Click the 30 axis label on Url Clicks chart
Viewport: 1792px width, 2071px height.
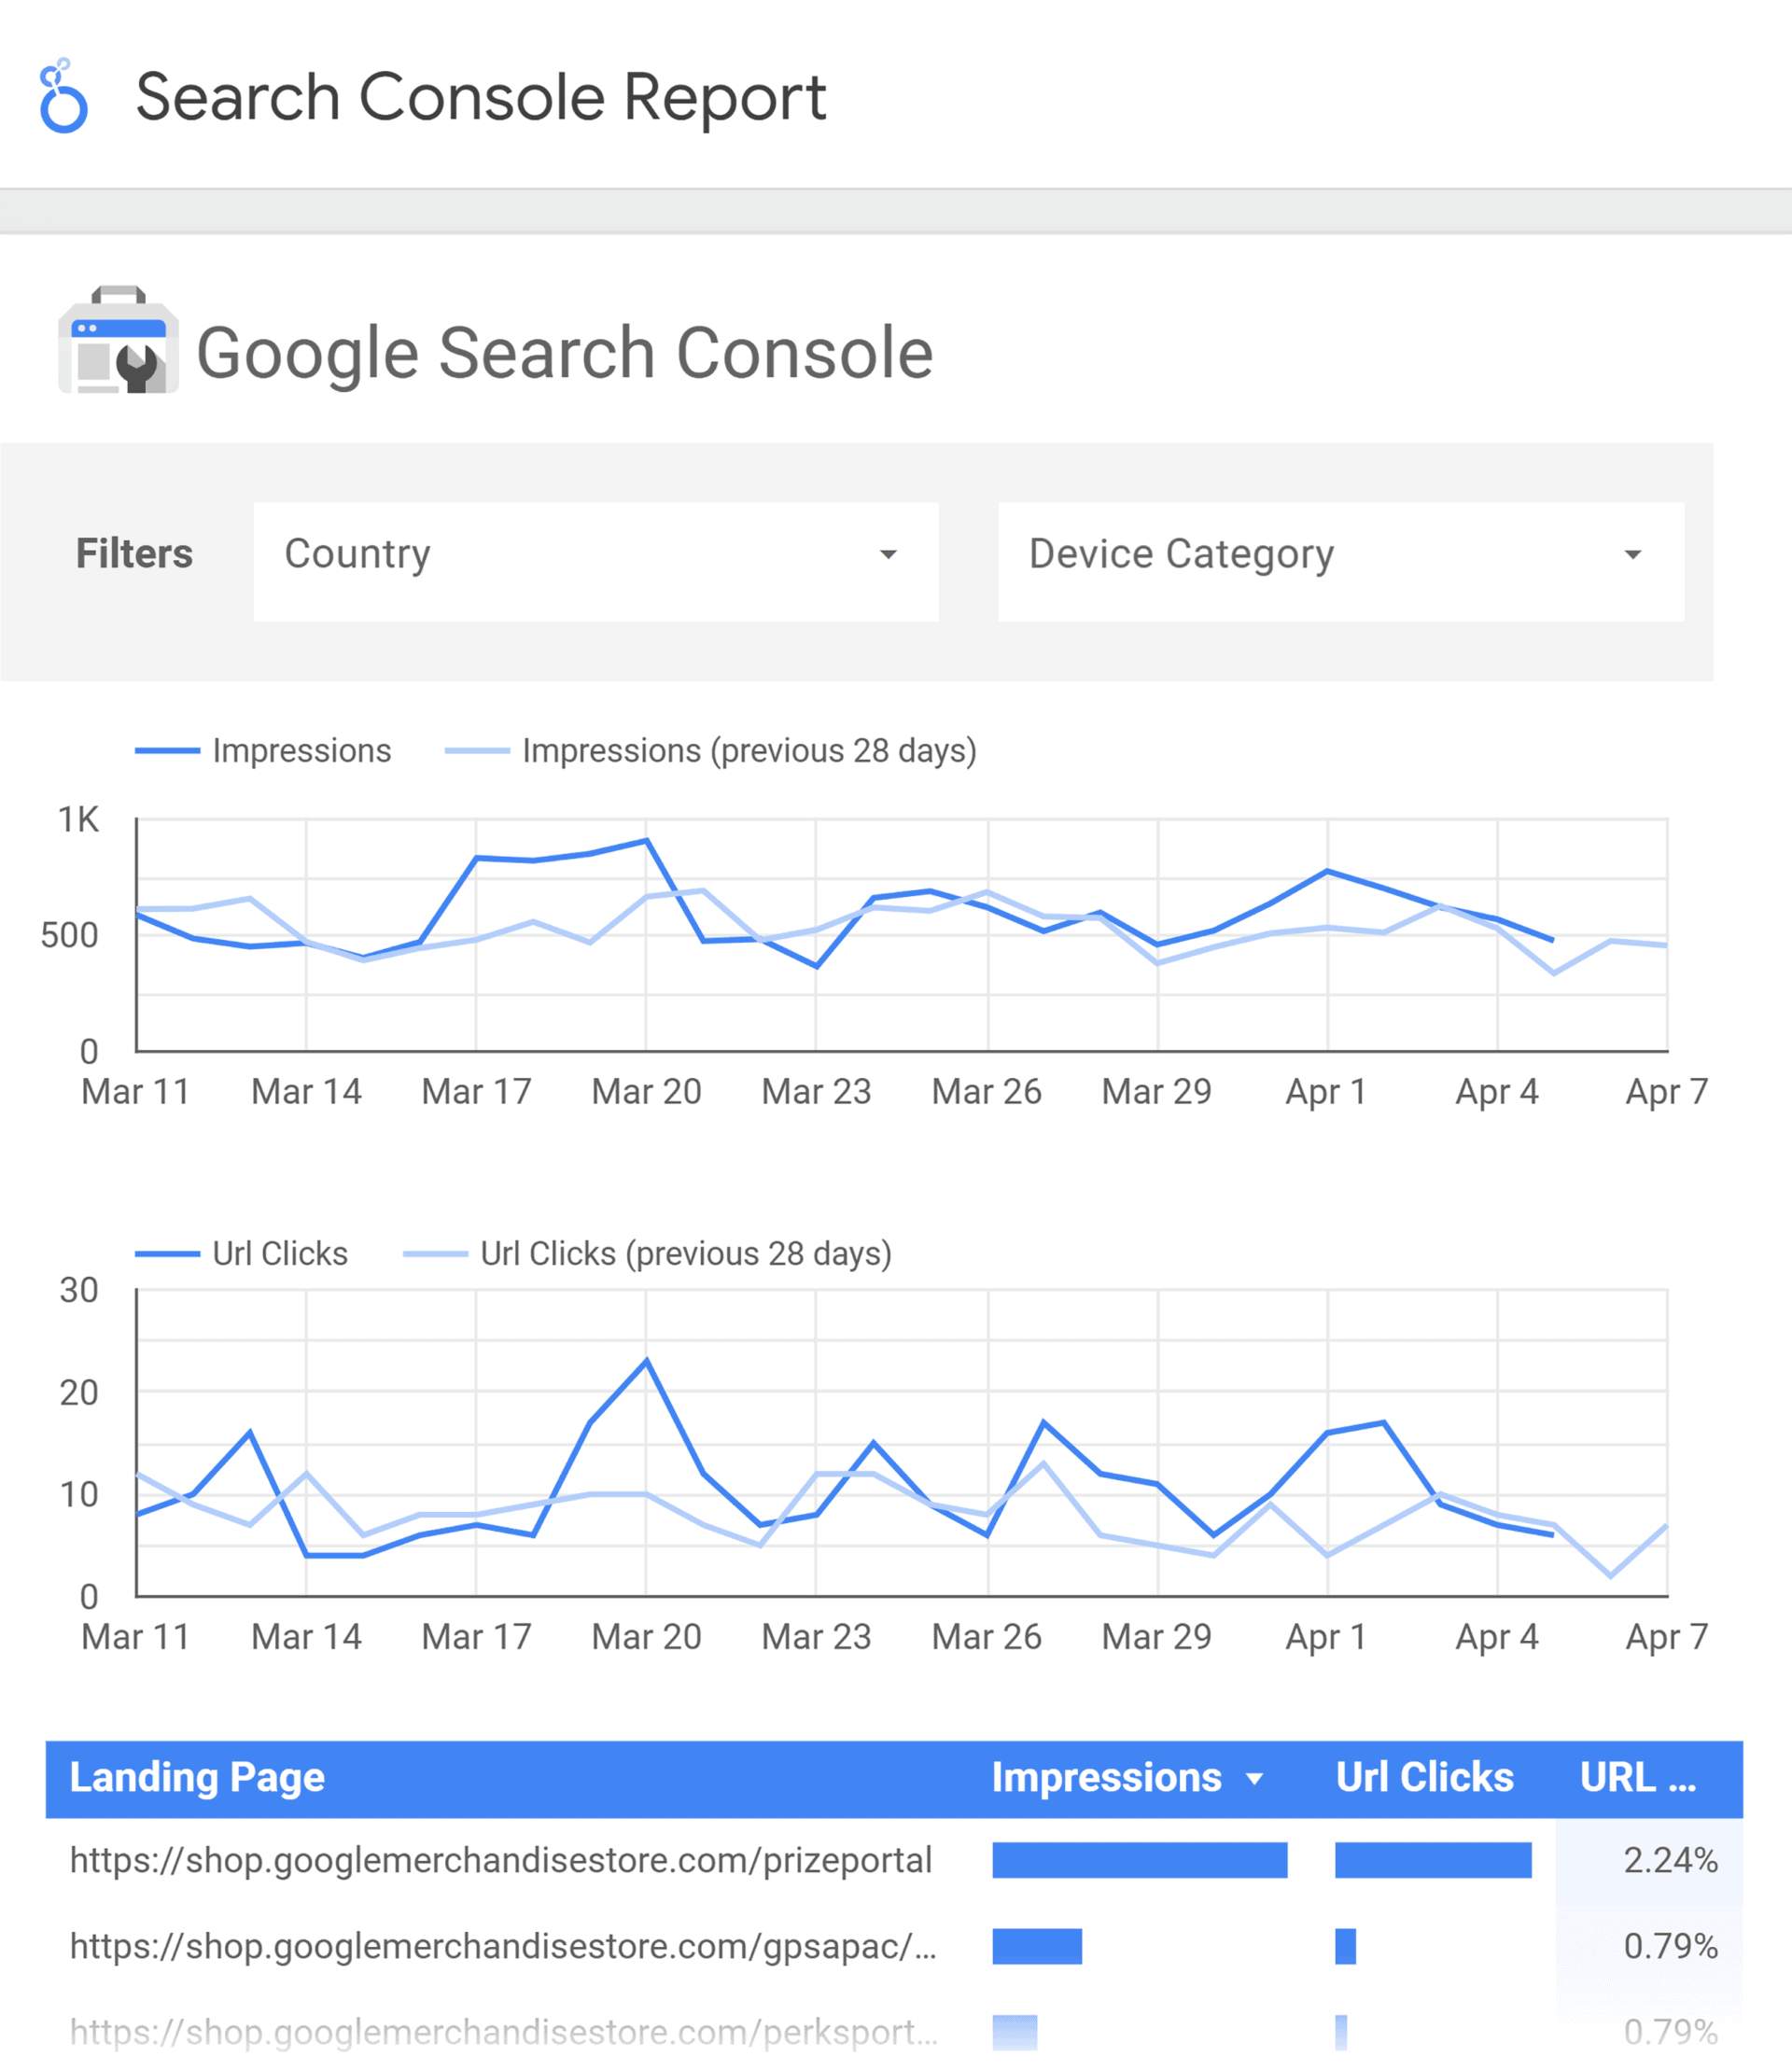pyautogui.click(x=79, y=1291)
